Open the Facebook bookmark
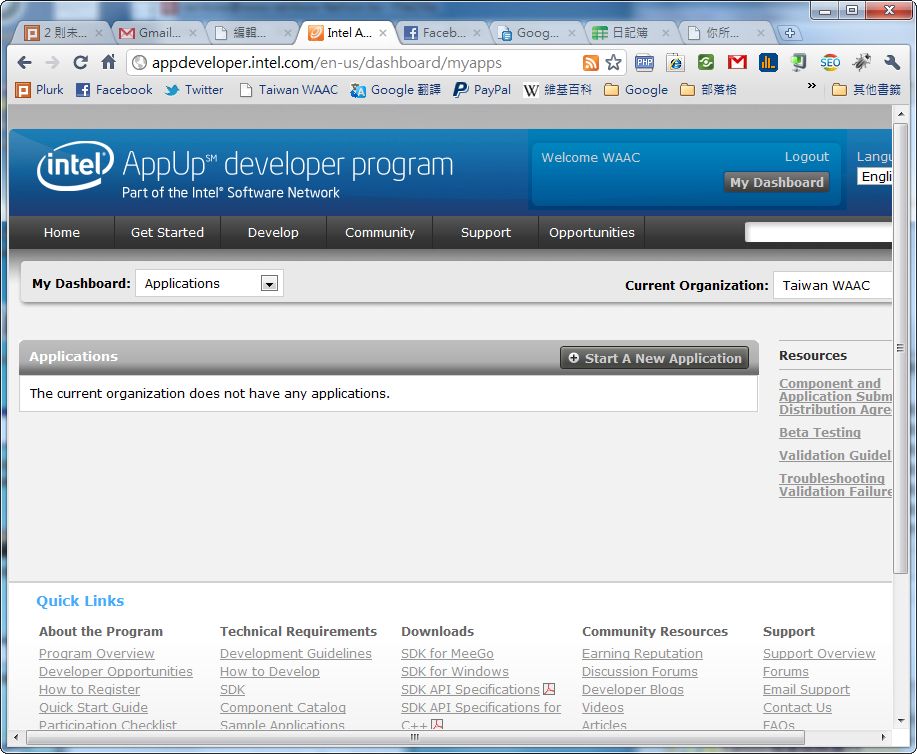Screen dimensions: 917x754 [114, 89]
